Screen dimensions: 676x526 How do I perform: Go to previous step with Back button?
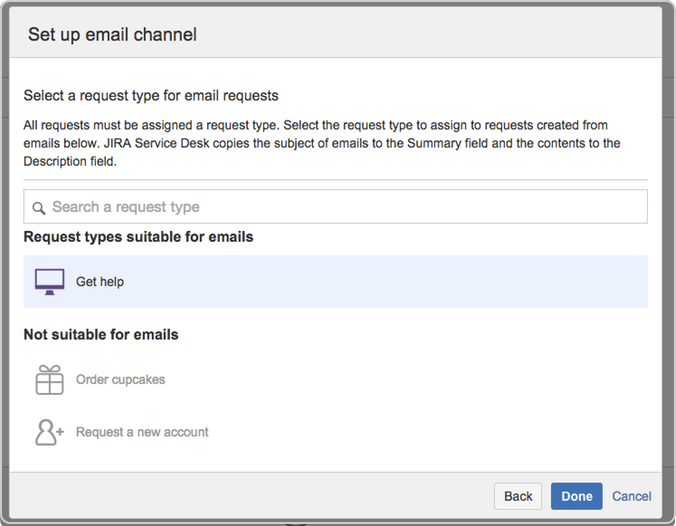click(518, 496)
